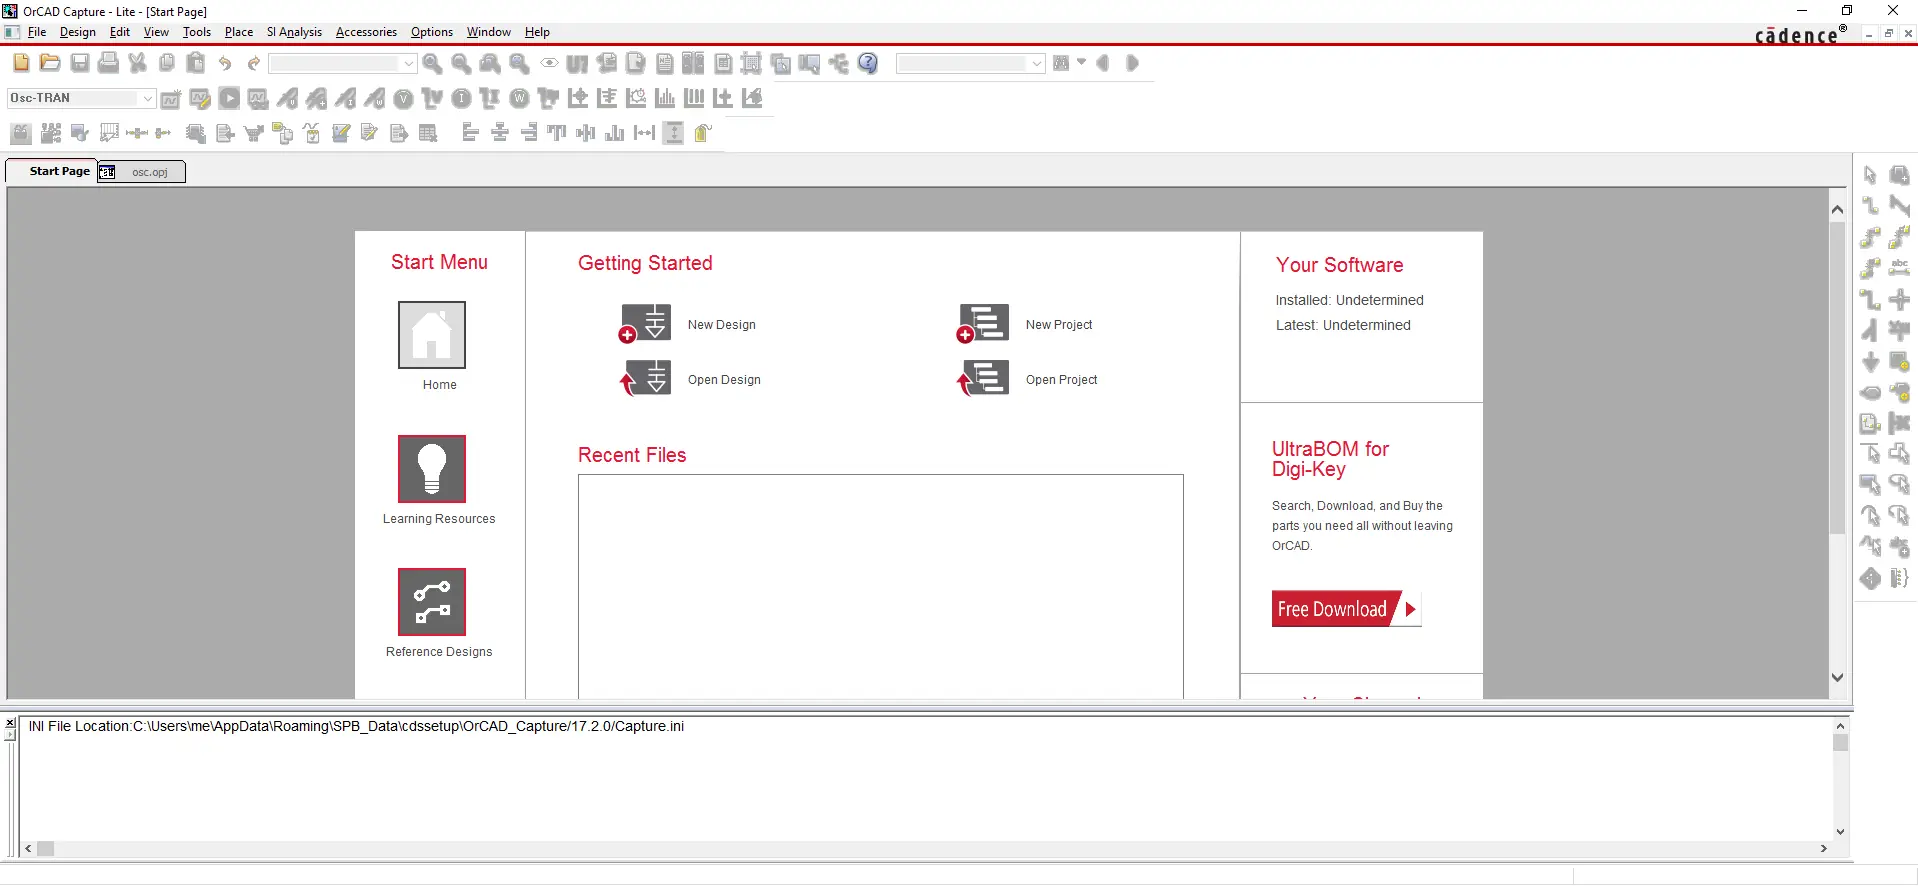Click the Cut scissors toolbar icon
The image size is (1918, 888).
pyautogui.click(x=138, y=63)
